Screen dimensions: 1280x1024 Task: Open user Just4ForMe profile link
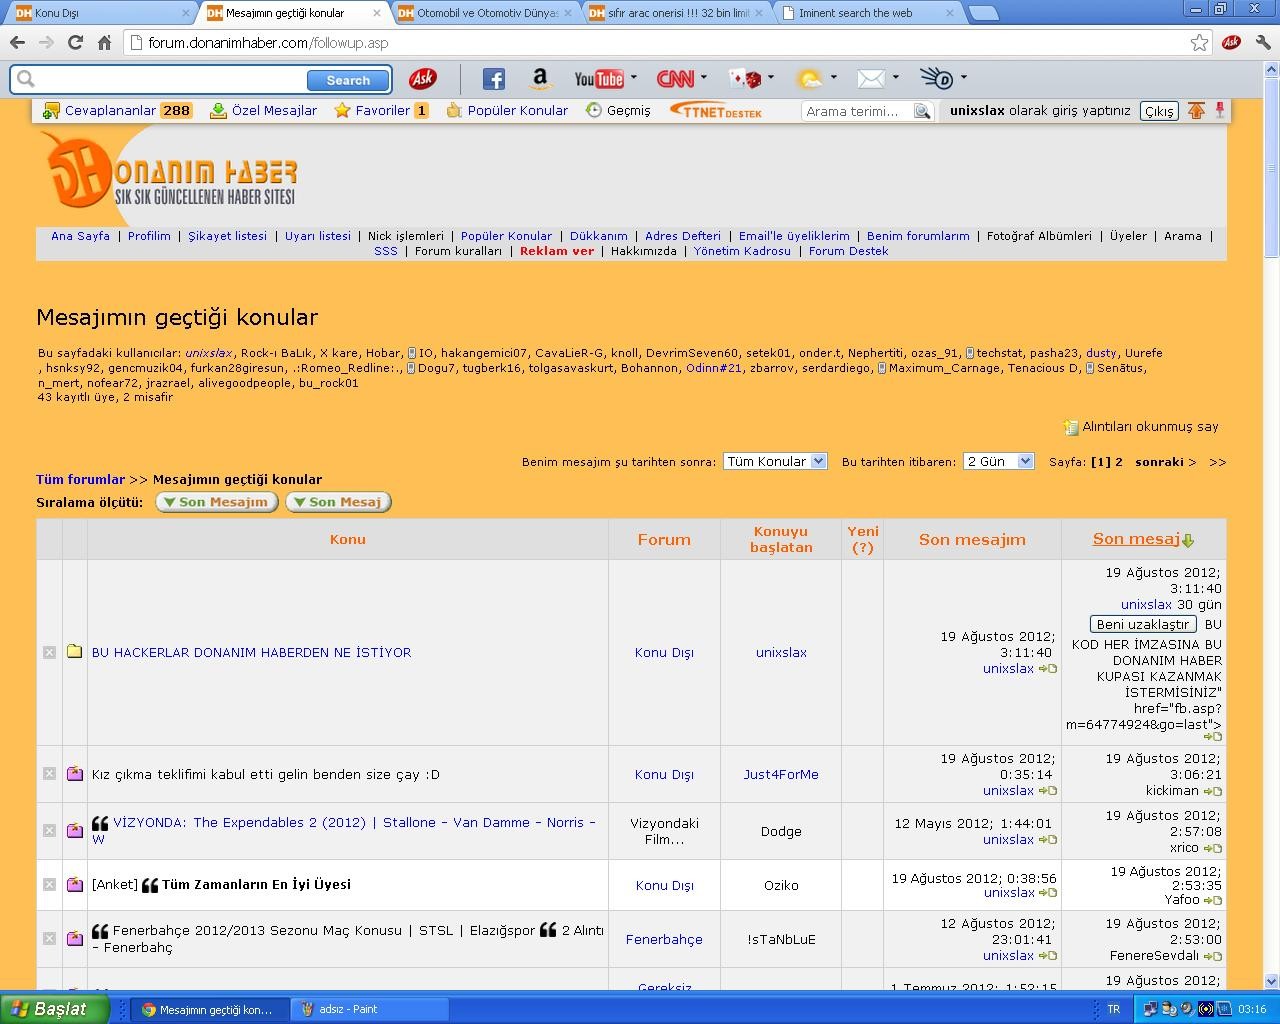781,774
